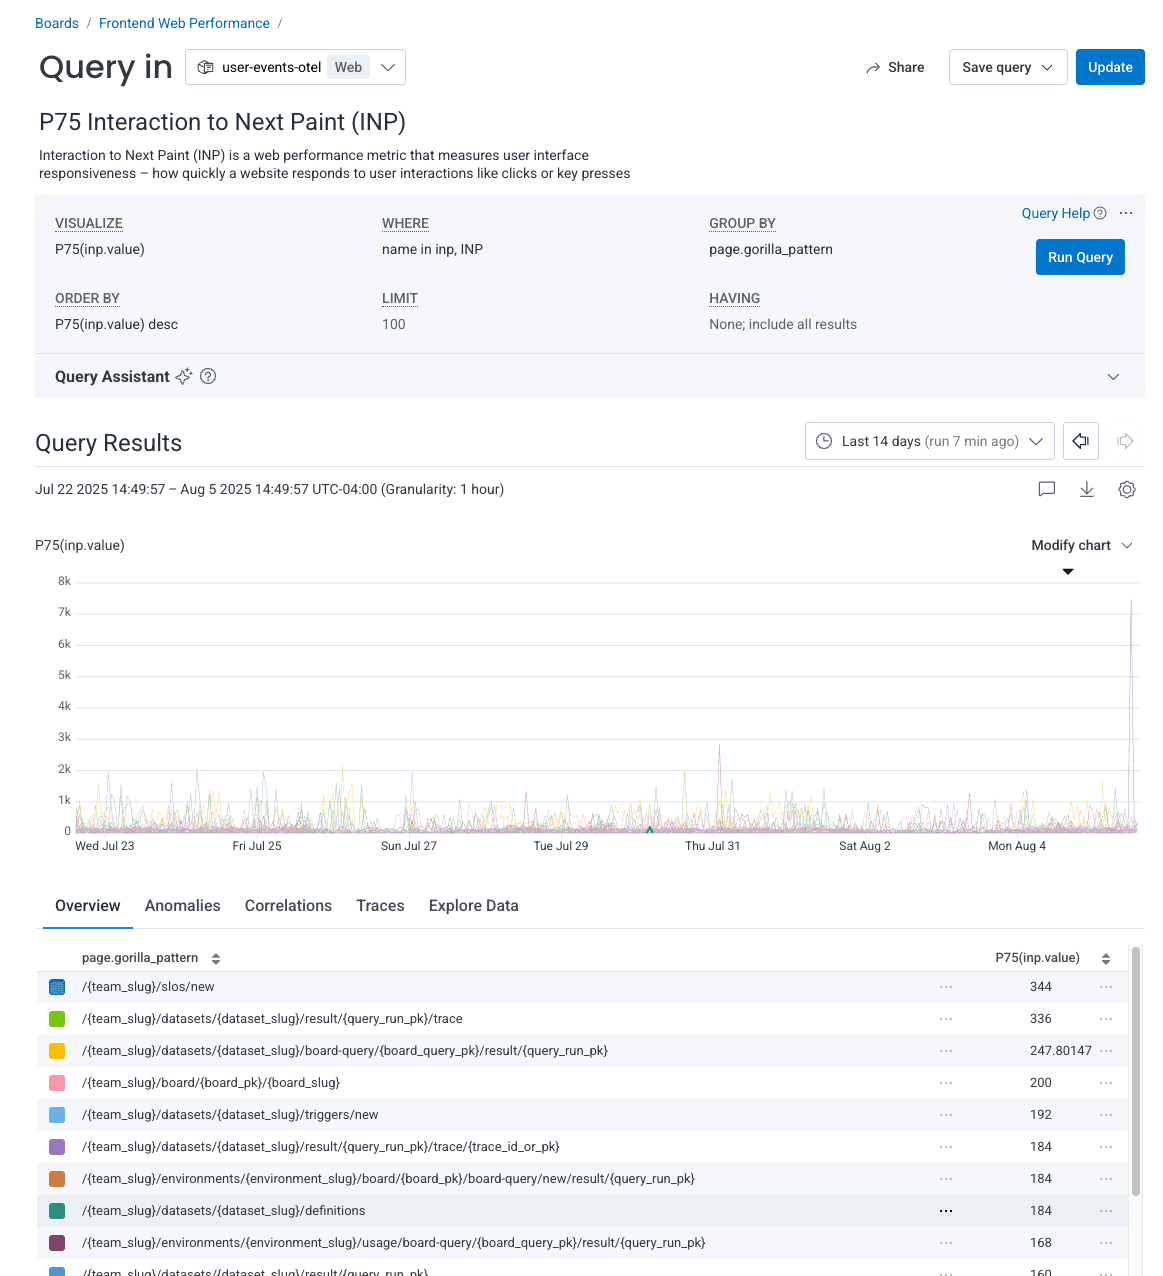Open graph settings gear icon
The width and height of the screenshot is (1163, 1276).
[1127, 489]
